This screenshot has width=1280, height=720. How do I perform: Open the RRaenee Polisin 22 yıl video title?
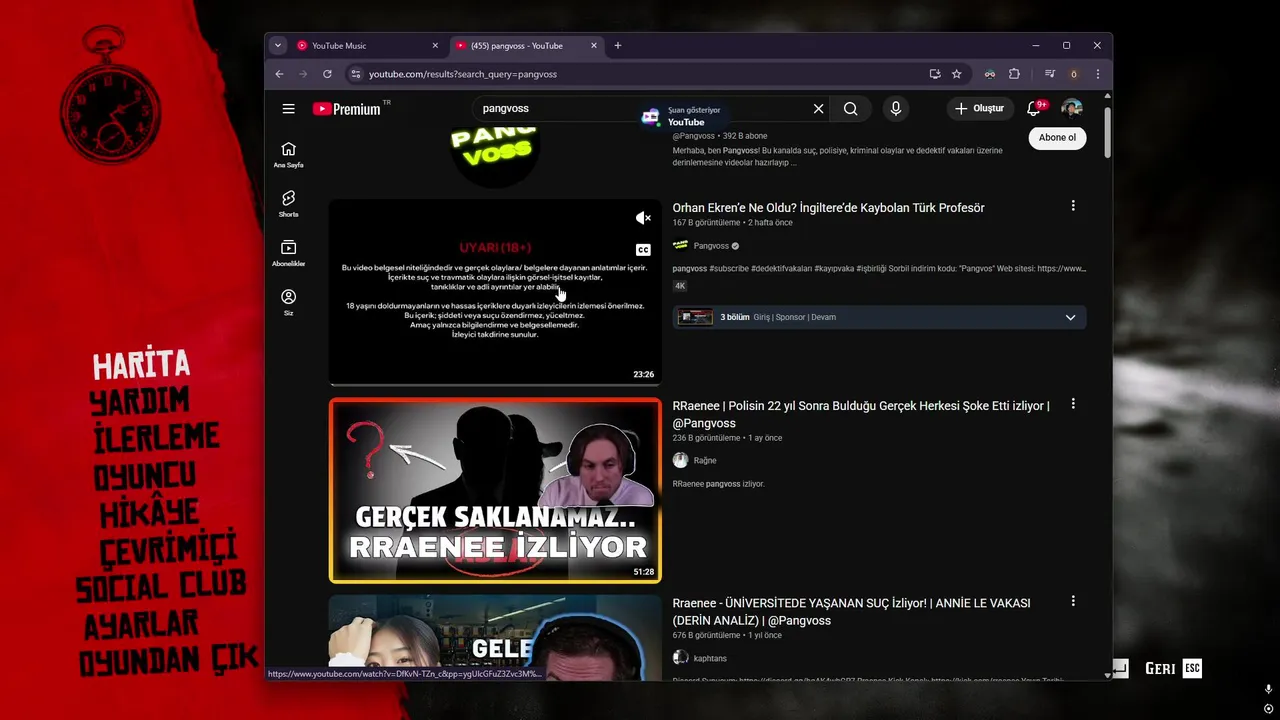tap(861, 415)
